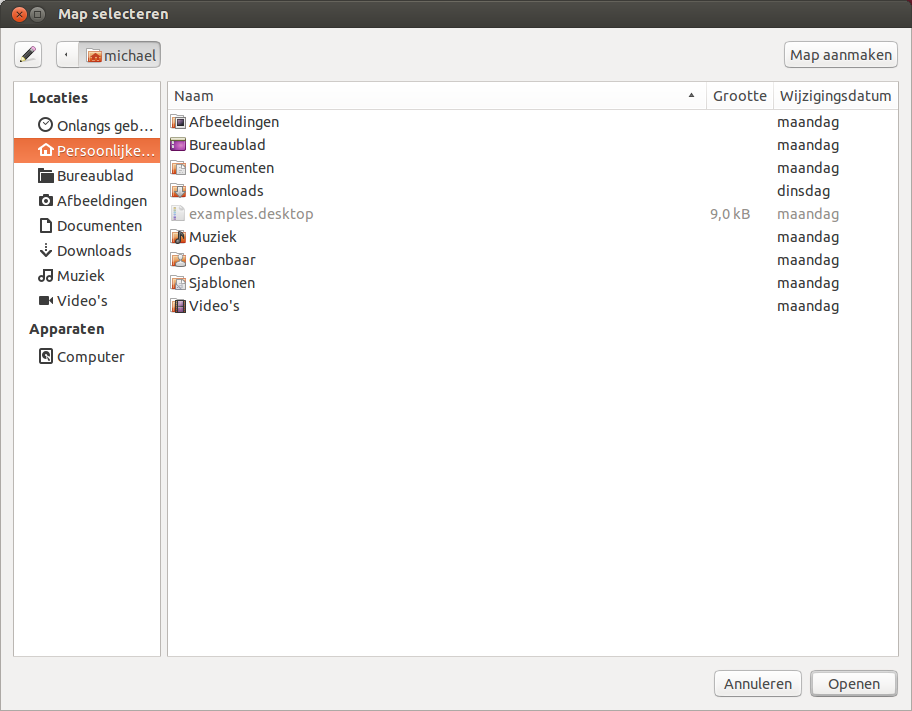
Task: Go to Downloads in the sidebar
Action: [93, 251]
